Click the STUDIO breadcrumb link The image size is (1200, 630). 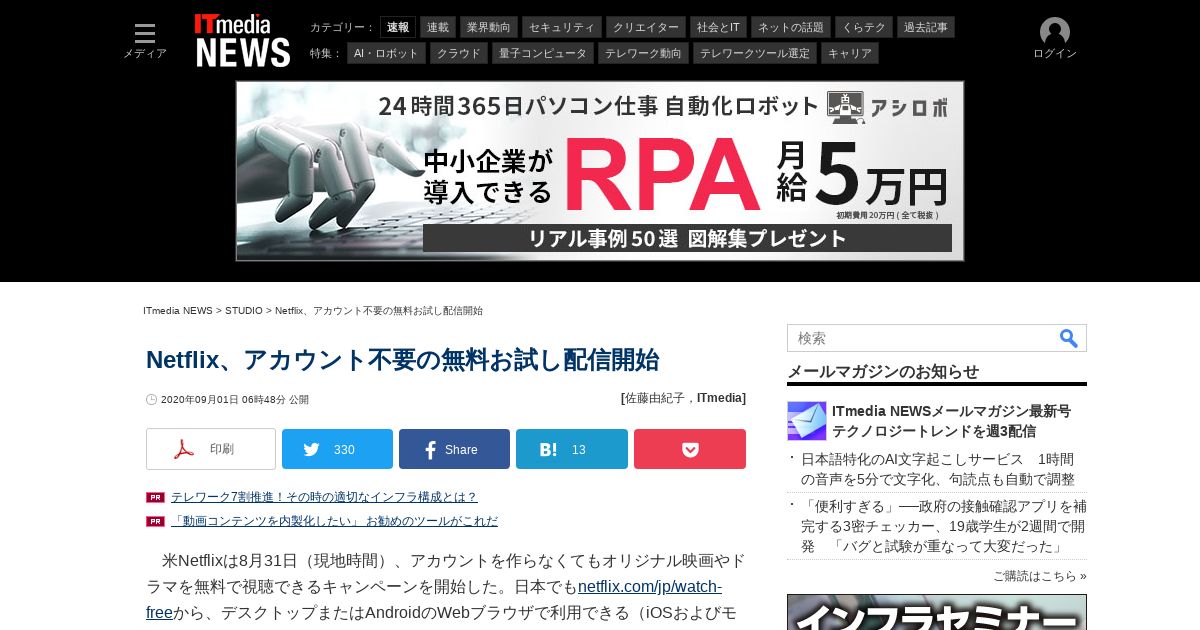coord(244,311)
